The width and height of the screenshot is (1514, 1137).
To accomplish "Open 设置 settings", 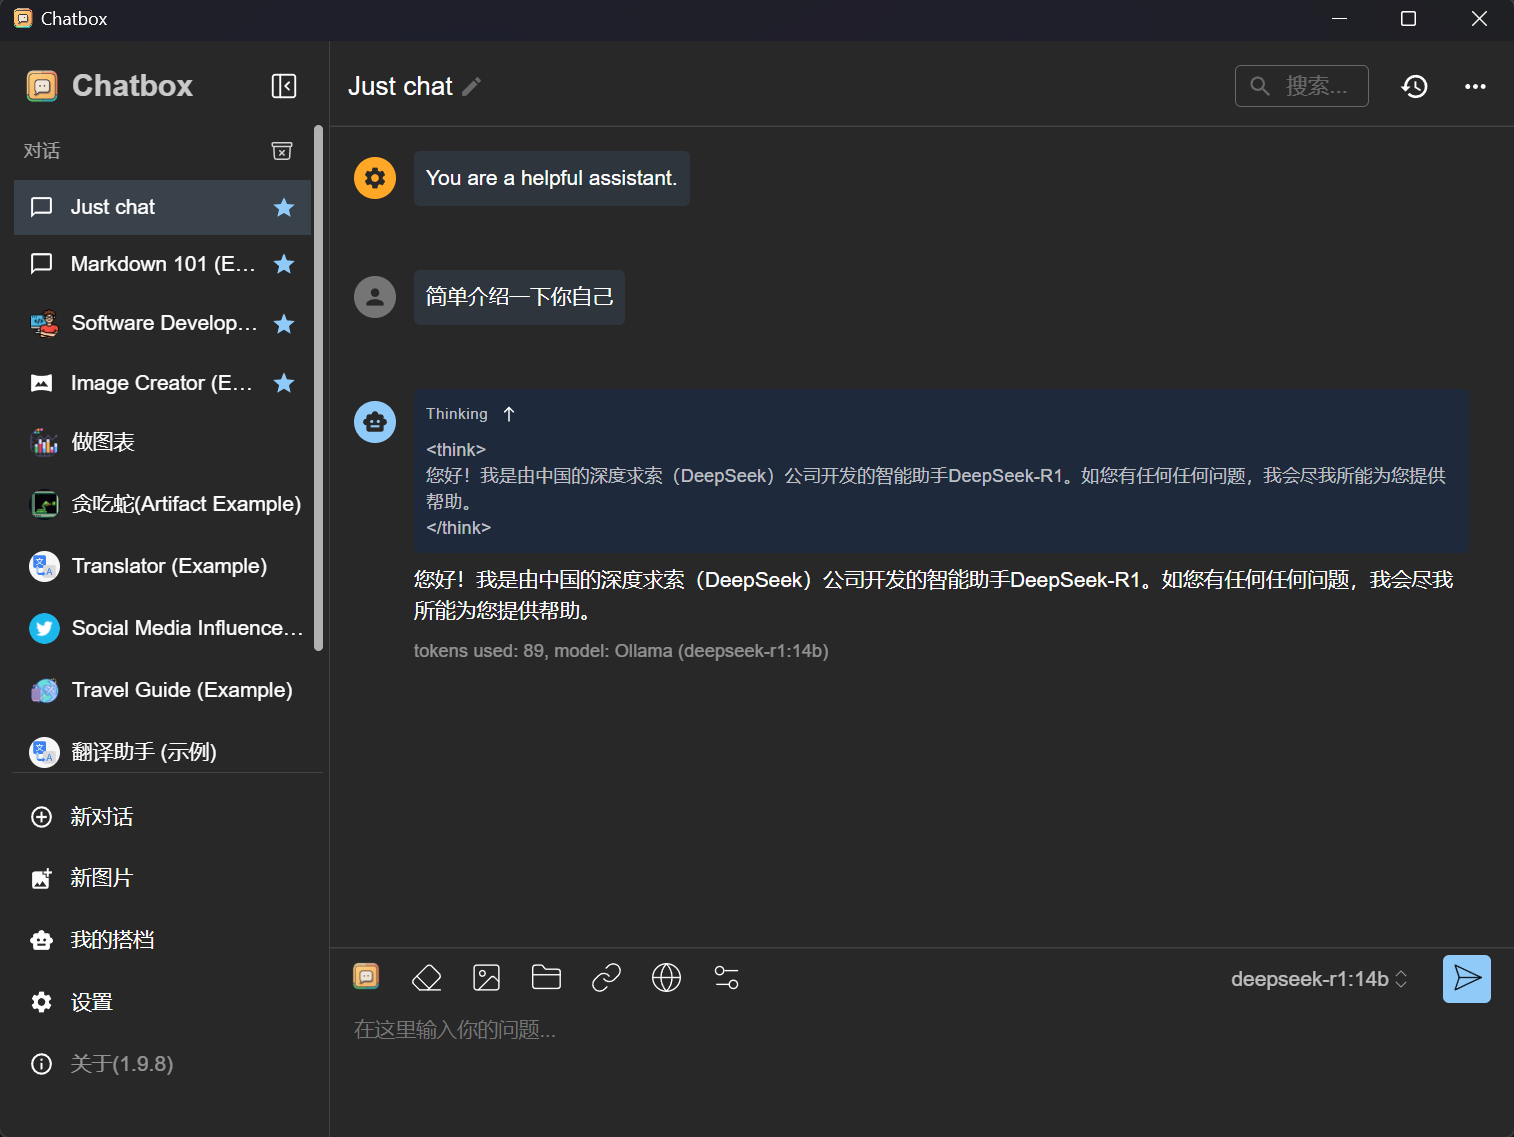I will click(x=162, y=1002).
